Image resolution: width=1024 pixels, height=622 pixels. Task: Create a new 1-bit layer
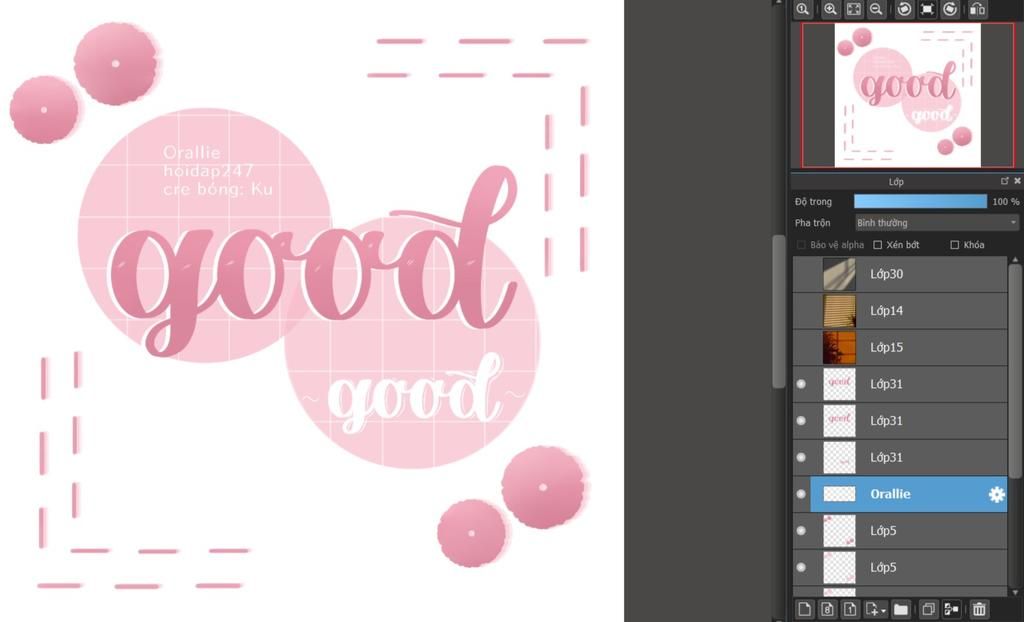coord(850,610)
